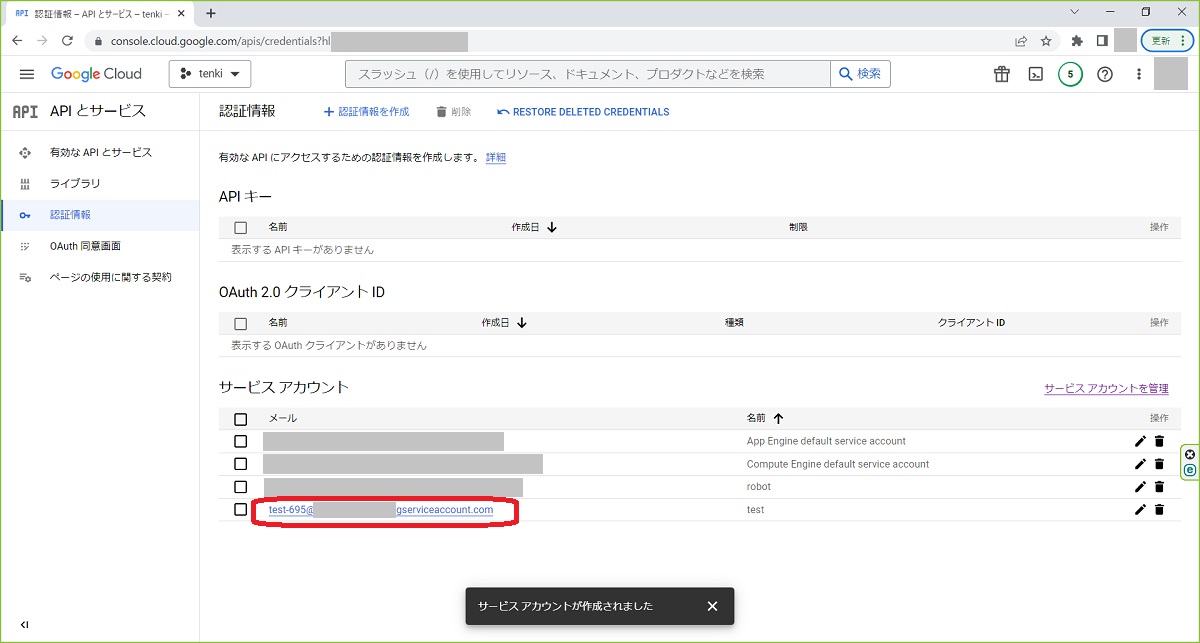The width and height of the screenshot is (1200, 643).
Task: Go to ライブラリ in the sidebar
Action: [x=75, y=184]
